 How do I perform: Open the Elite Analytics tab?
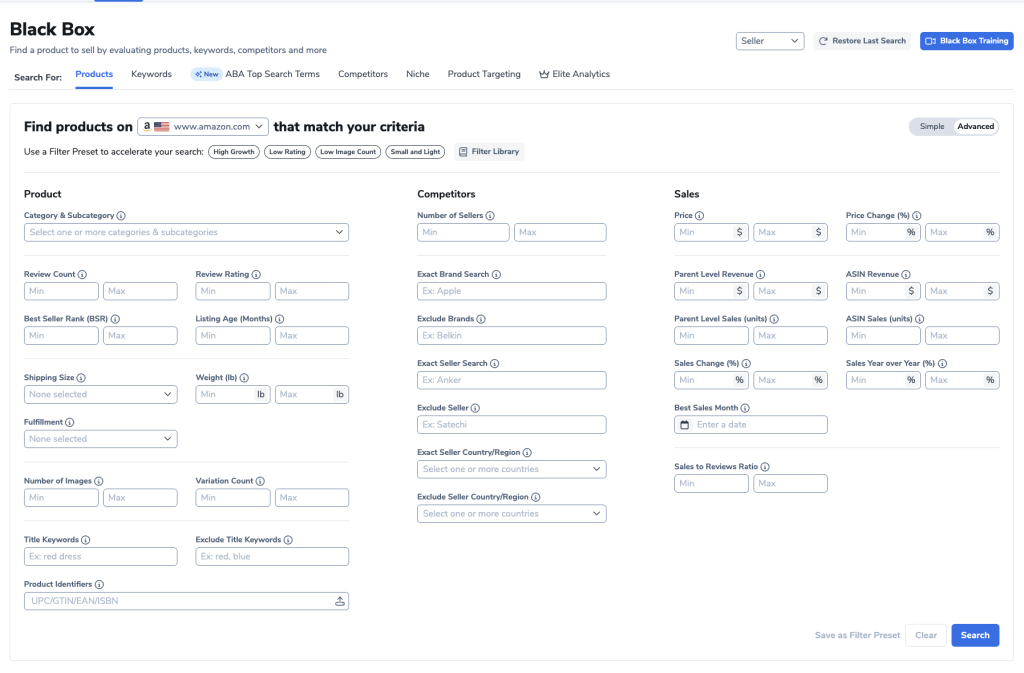click(x=574, y=74)
